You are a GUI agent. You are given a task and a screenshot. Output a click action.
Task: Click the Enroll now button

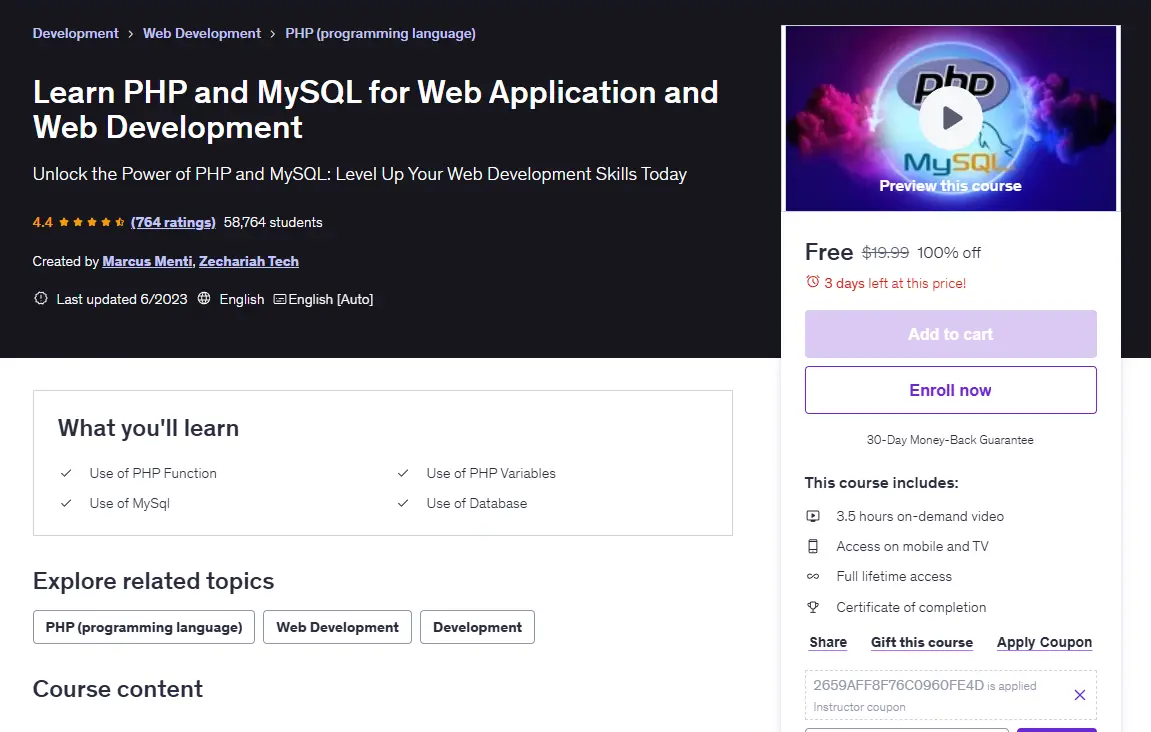(951, 390)
